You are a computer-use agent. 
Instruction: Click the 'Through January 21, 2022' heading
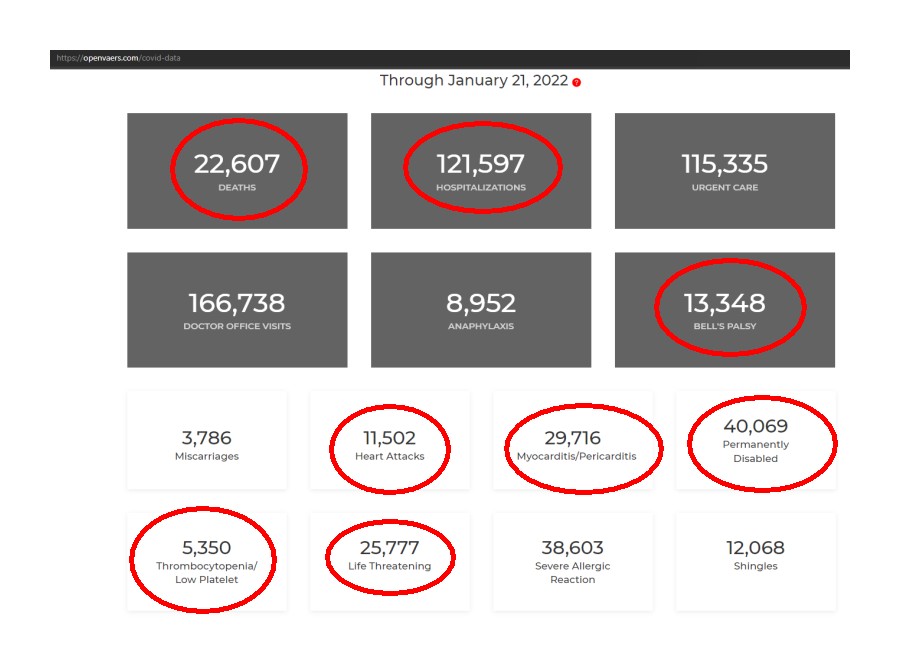(x=474, y=80)
